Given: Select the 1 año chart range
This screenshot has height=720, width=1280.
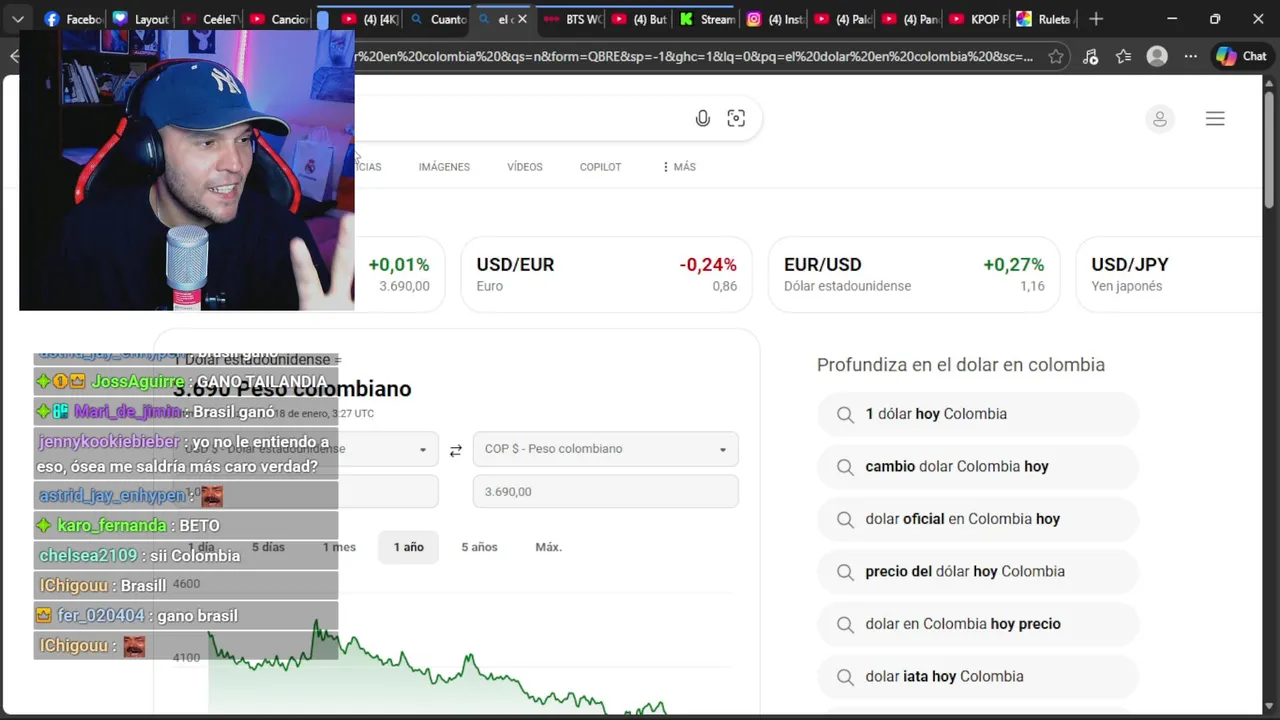Looking at the screenshot, I should point(409,547).
